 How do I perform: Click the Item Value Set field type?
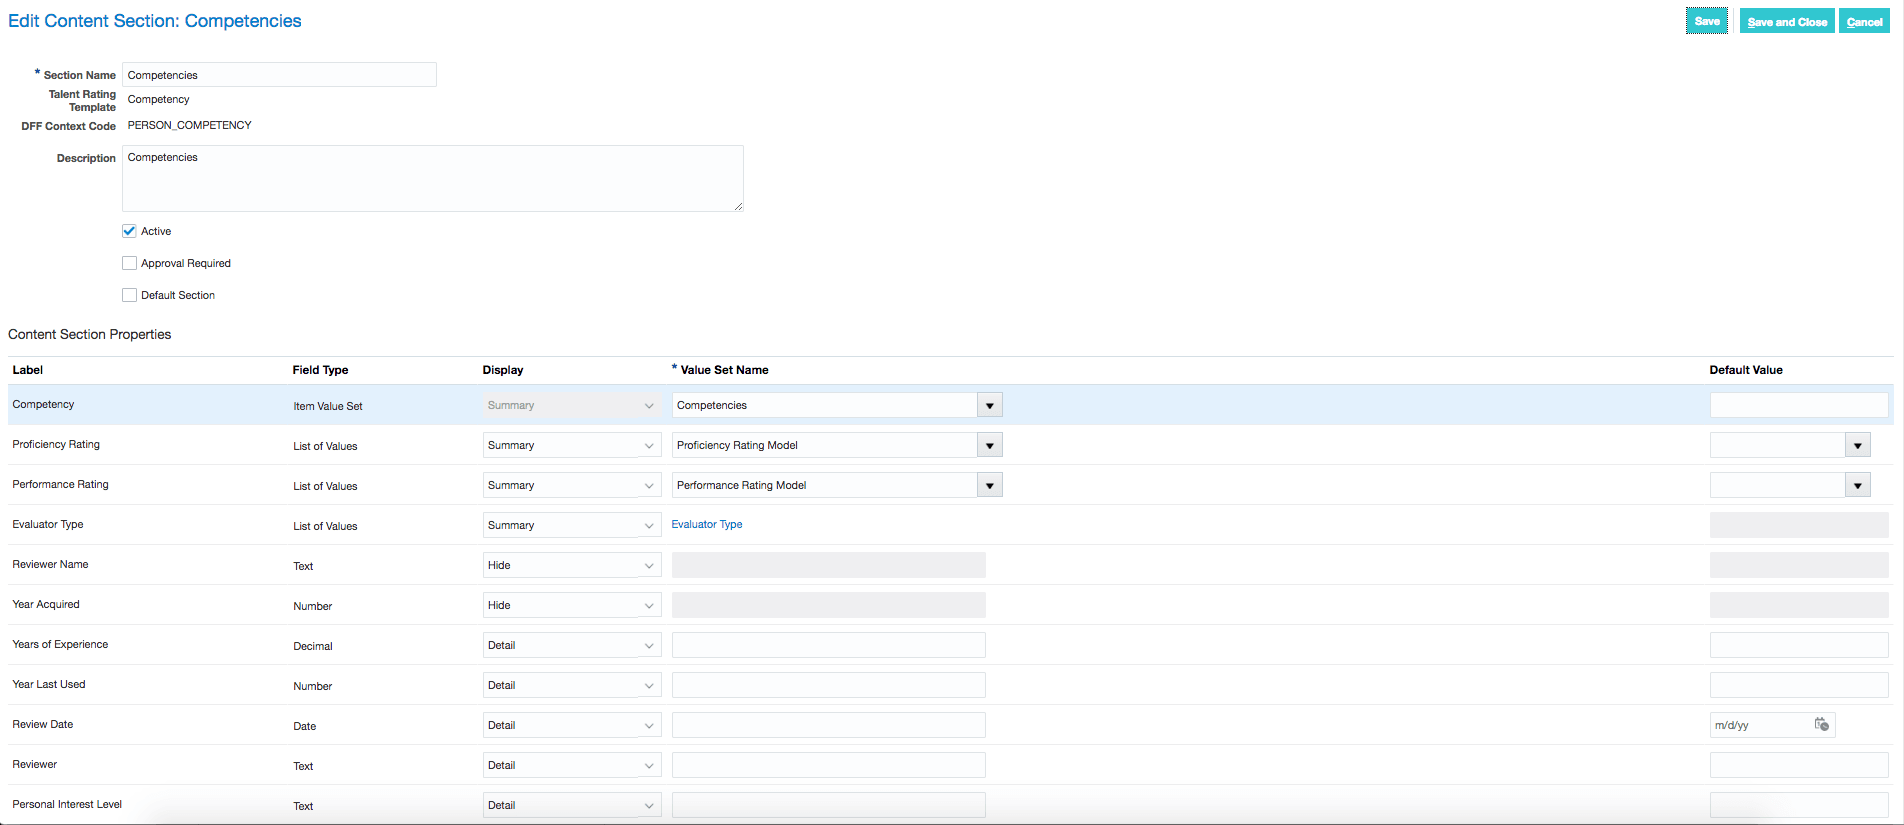coord(328,406)
